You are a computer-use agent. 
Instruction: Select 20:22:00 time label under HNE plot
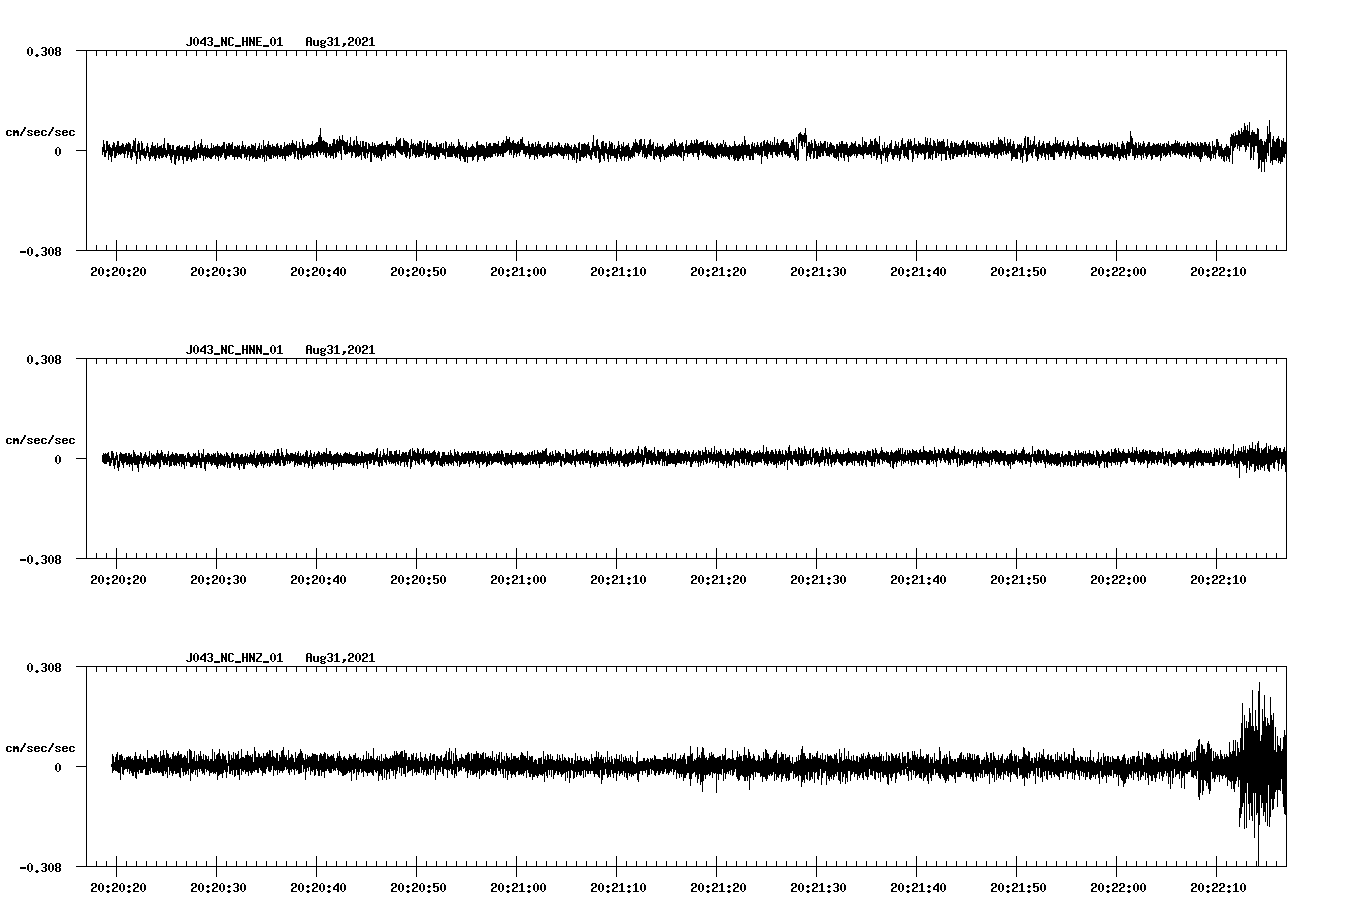(1118, 271)
